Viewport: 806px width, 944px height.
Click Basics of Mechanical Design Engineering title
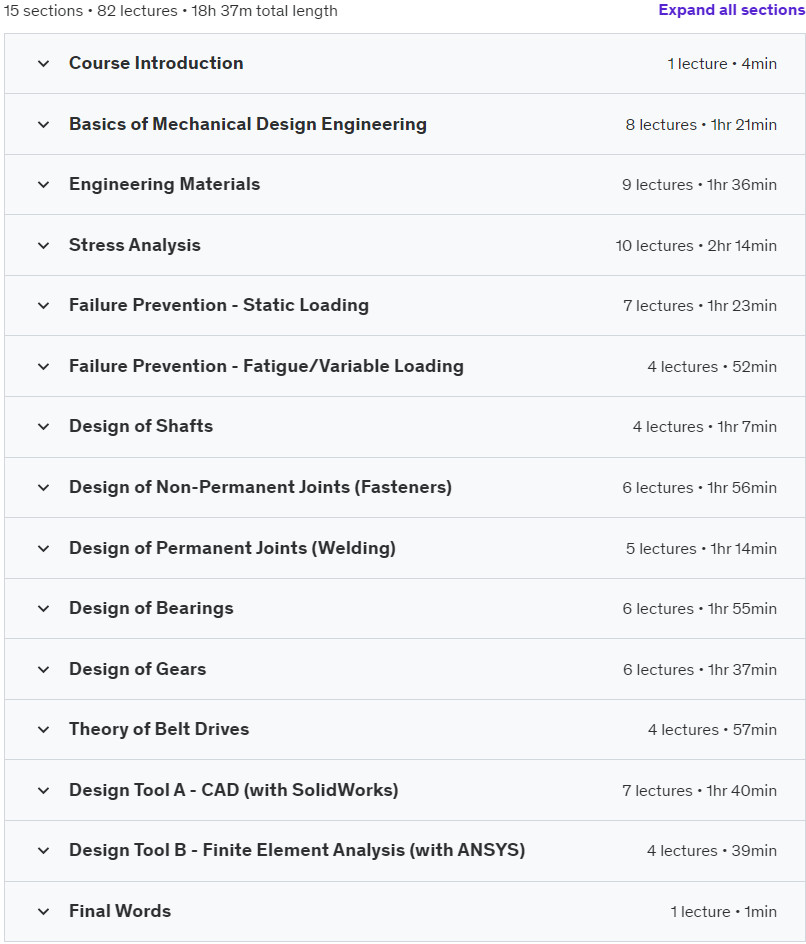pos(247,124)
